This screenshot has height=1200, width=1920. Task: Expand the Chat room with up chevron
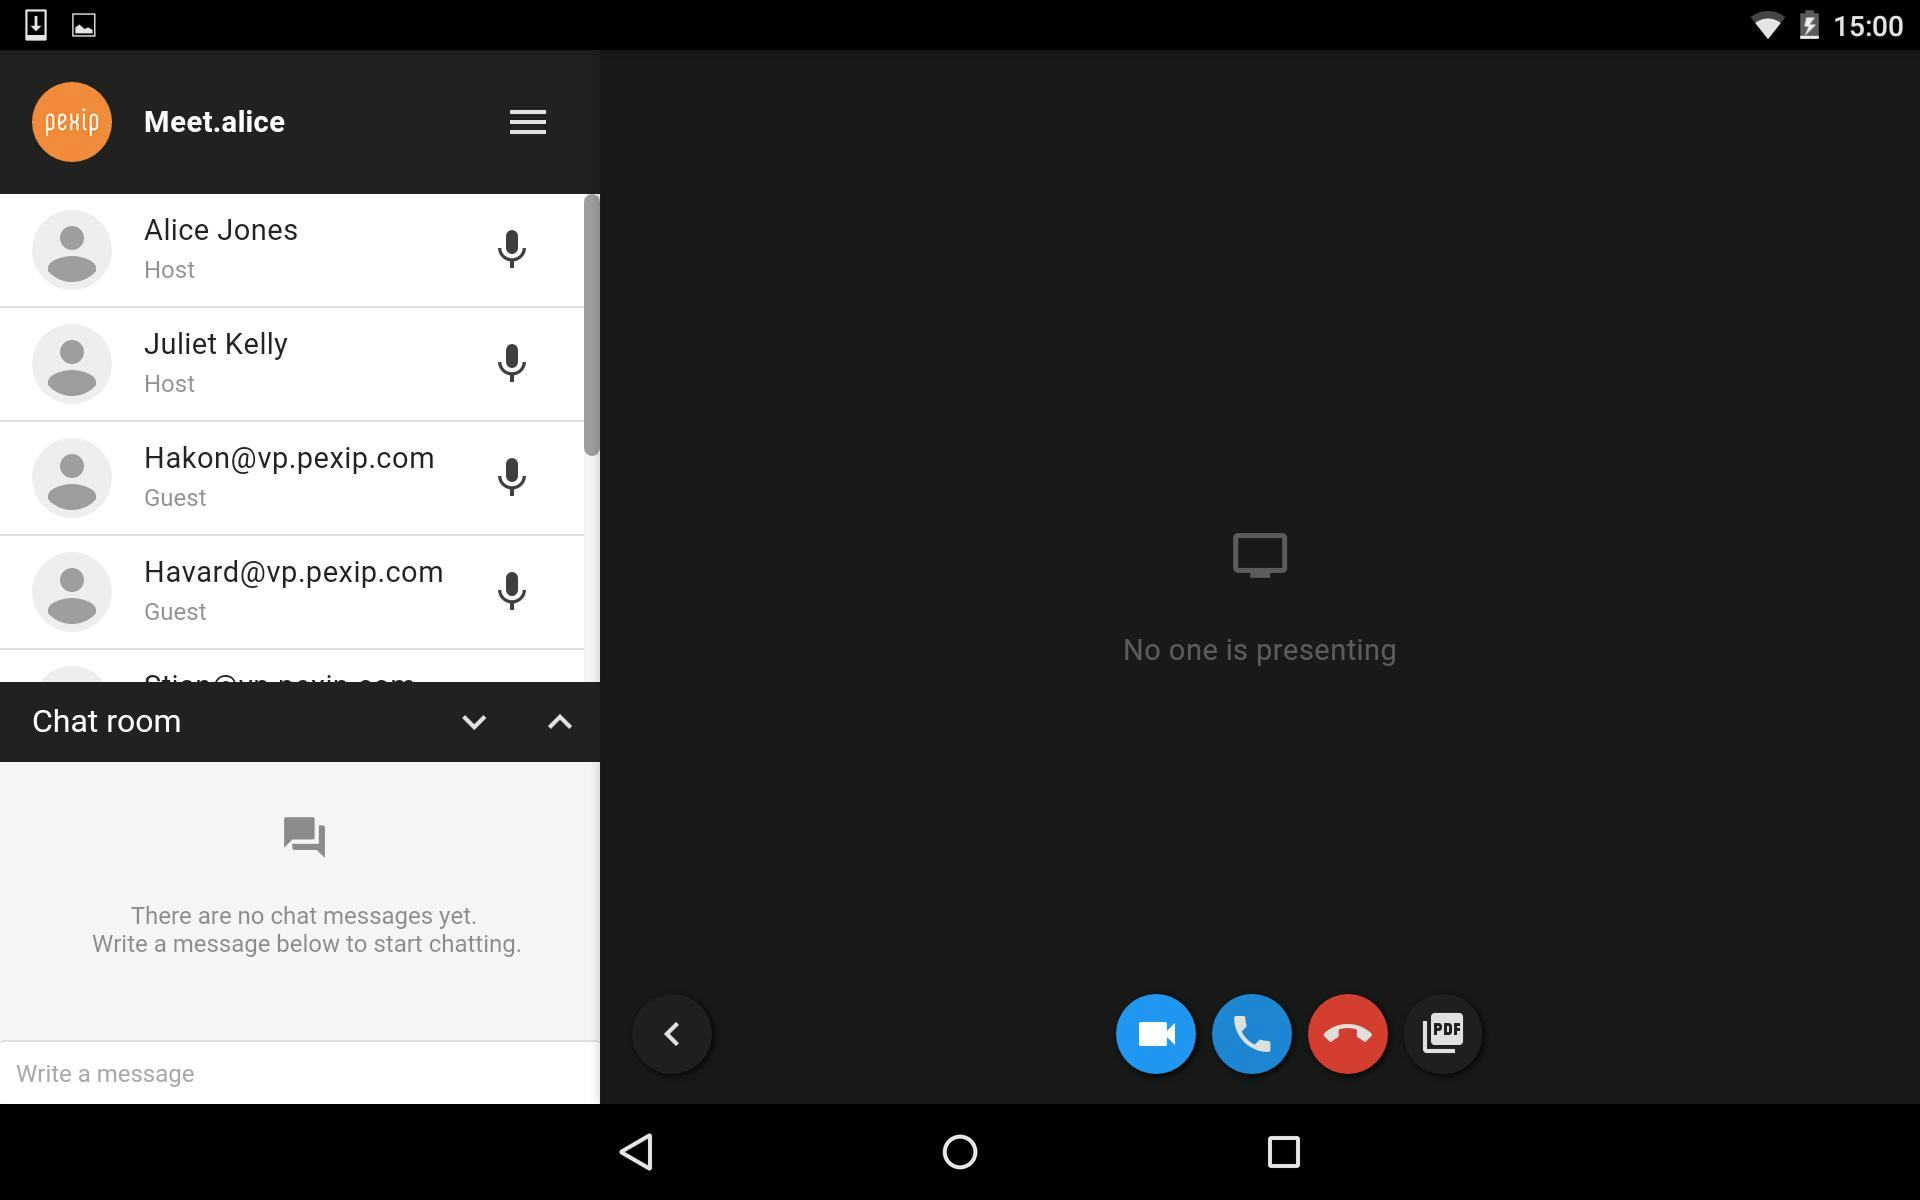[x=560, y=722]
